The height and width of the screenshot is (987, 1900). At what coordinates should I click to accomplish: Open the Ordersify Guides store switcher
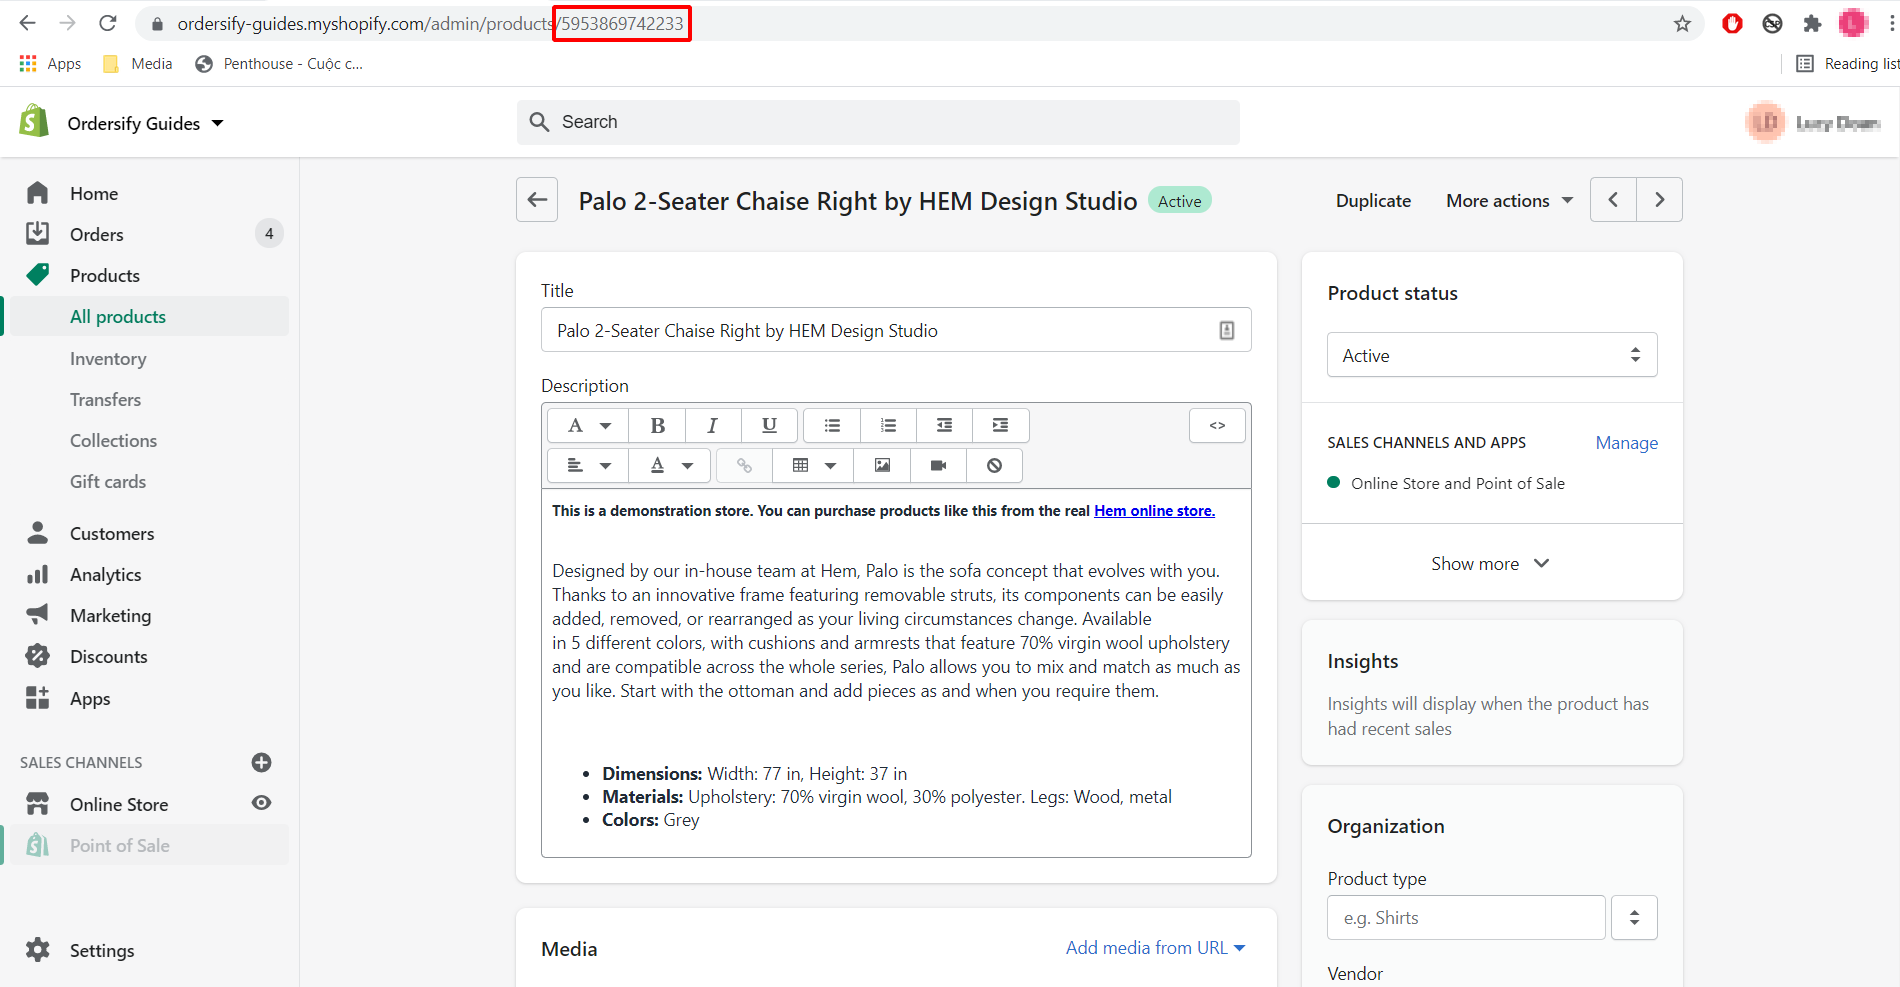click(x=145, y=123)
